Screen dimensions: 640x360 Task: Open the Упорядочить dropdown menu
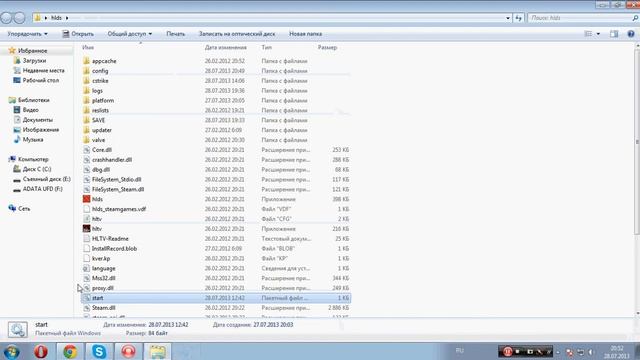pos(27,34)
